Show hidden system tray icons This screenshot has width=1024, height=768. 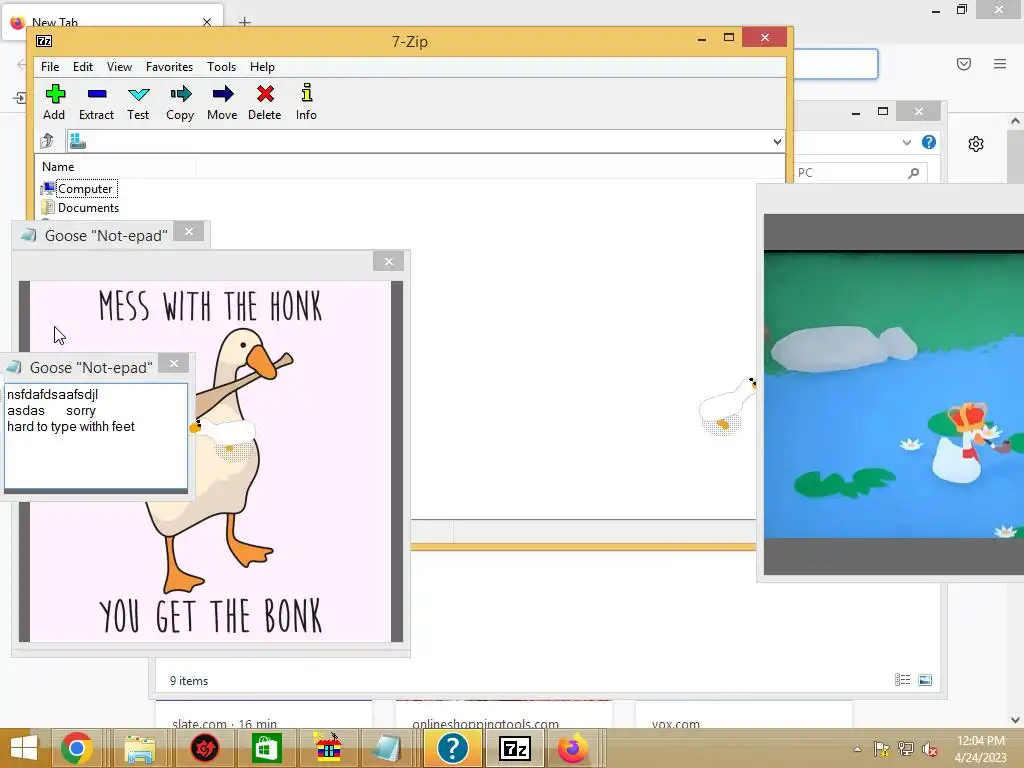click(x=857, y=749)
